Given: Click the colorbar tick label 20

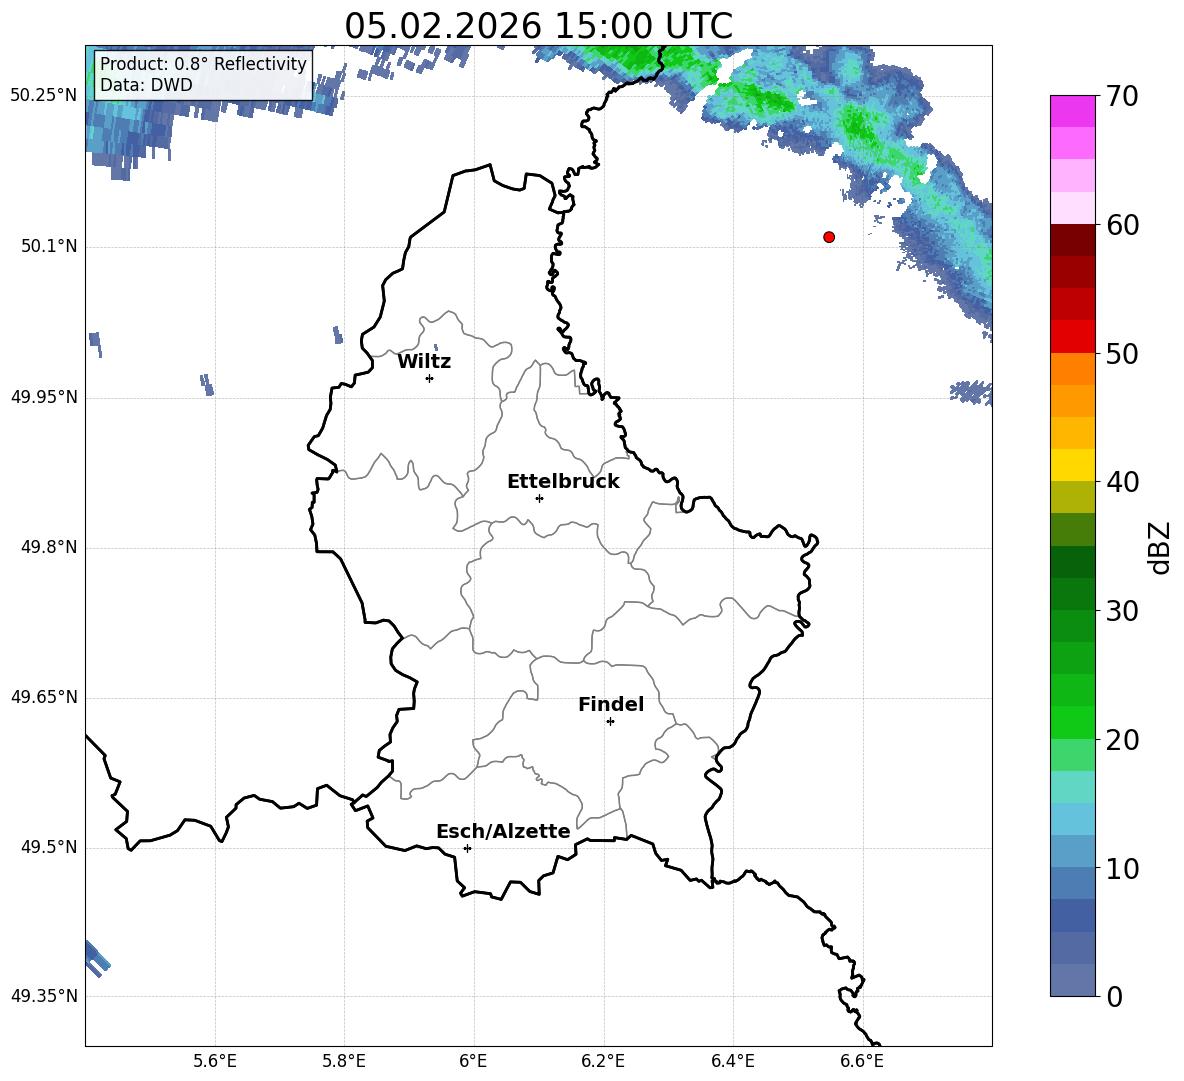Looking at the screenshot, I should point(1121,740).
